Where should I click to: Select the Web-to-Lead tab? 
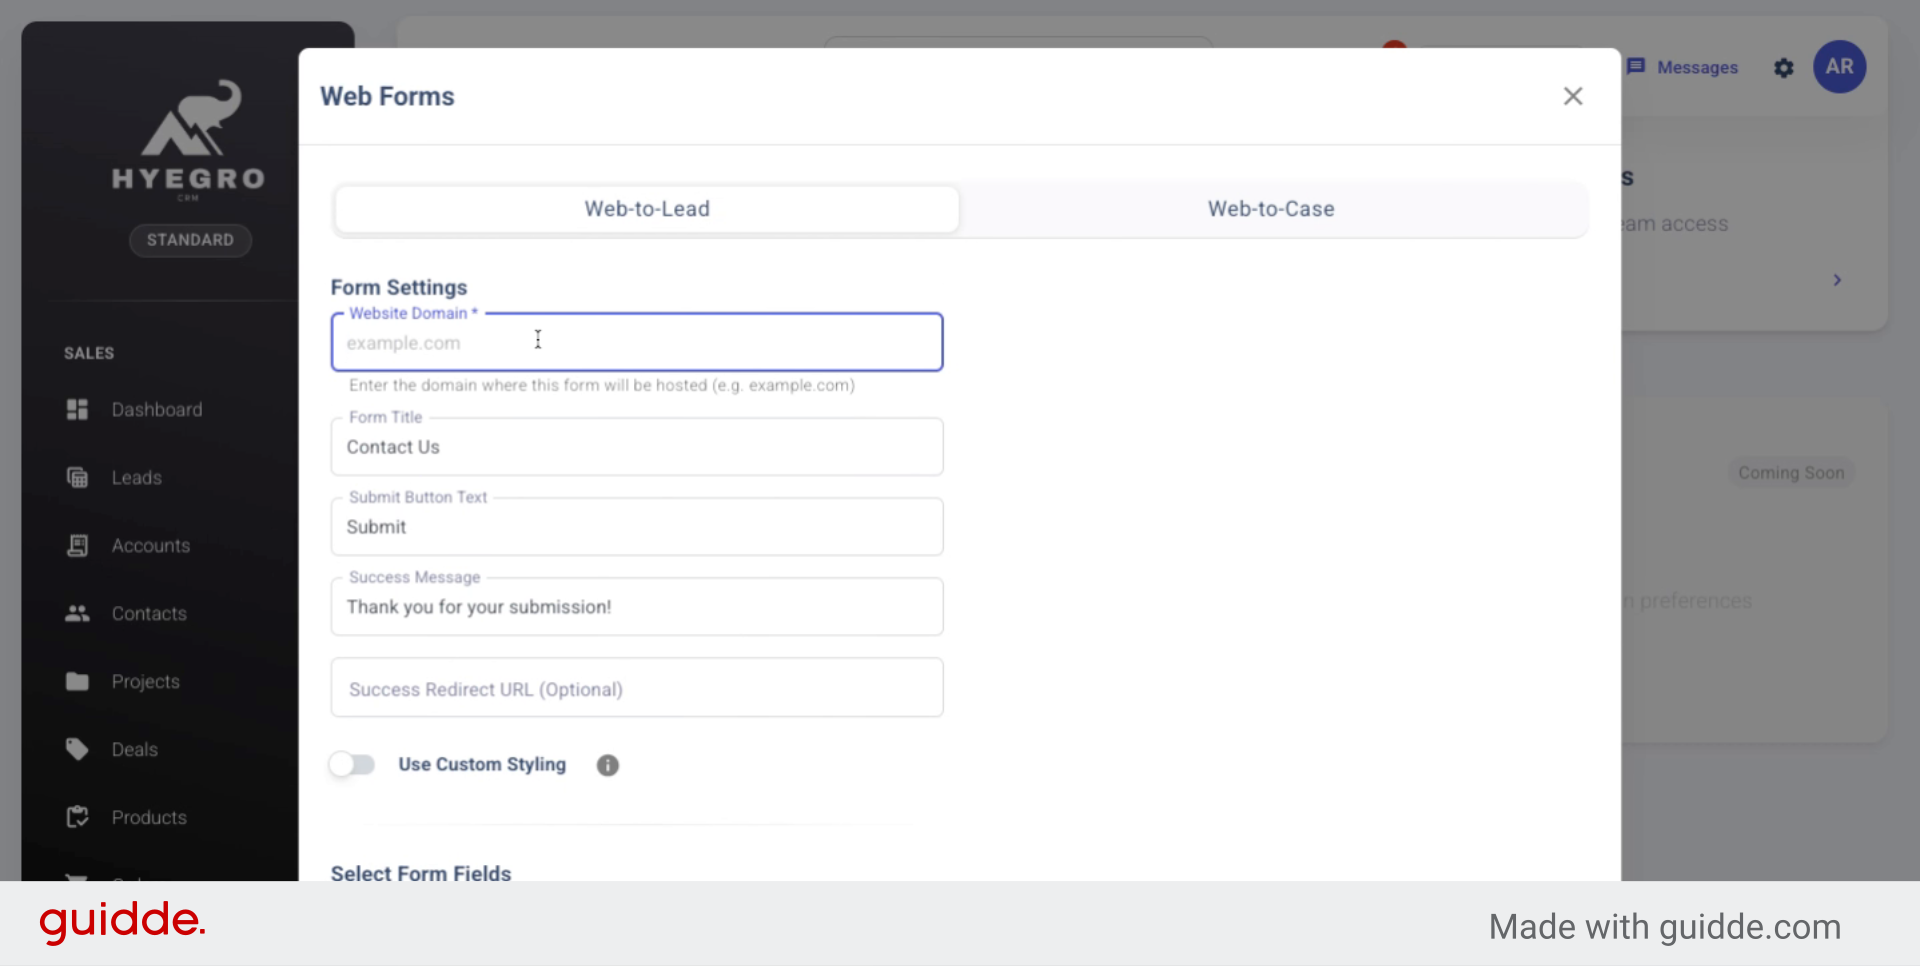pyautogui.click(x=646, y=209)
